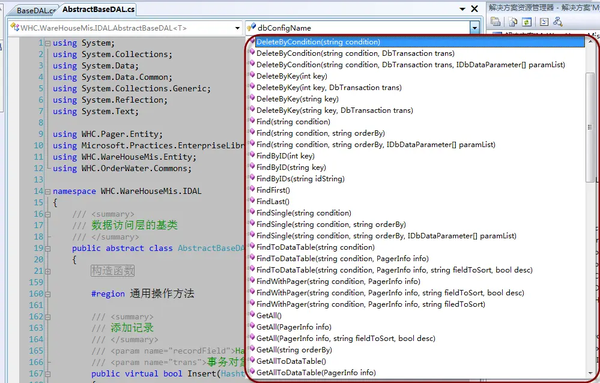Click Properties icon in Solution Explorer toolbar
Viewport: 600px width, 383px height.
click(x=496, y=22)
